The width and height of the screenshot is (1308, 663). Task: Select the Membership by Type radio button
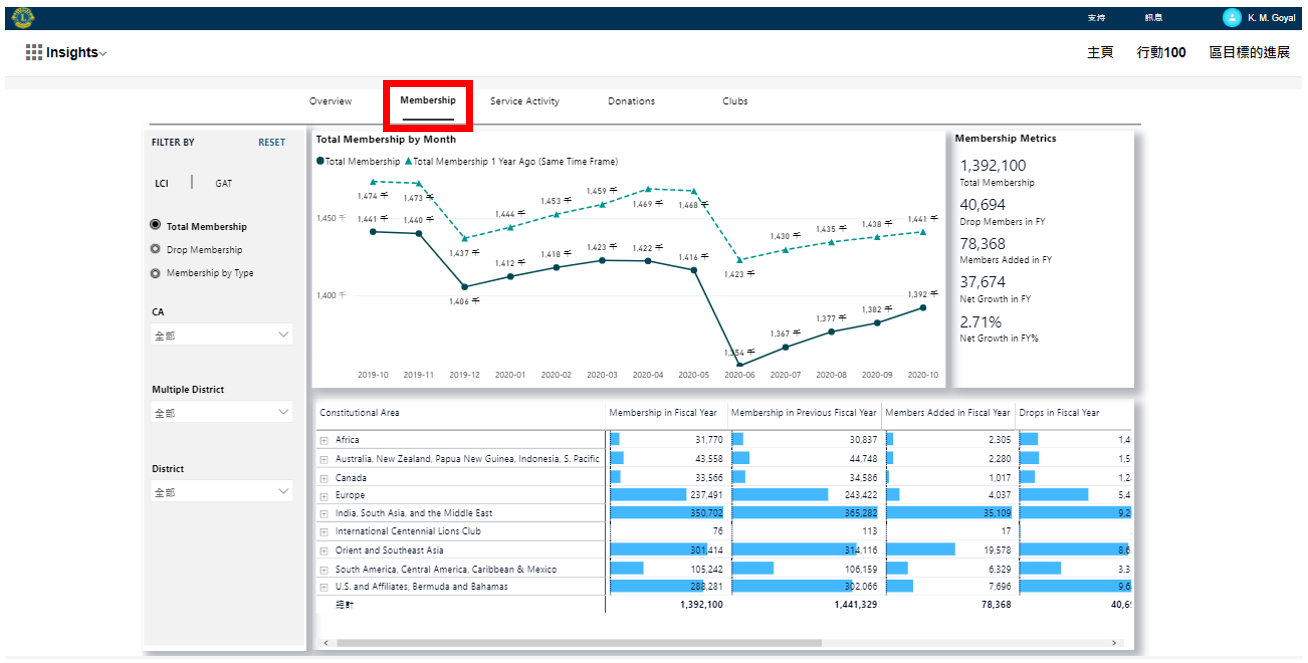pyautogui.click(x=155, y=273)
